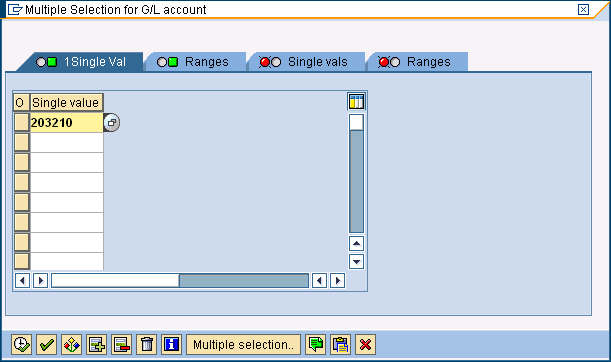Click the trash can Delete Entire Selection icon

click(147, 344)
